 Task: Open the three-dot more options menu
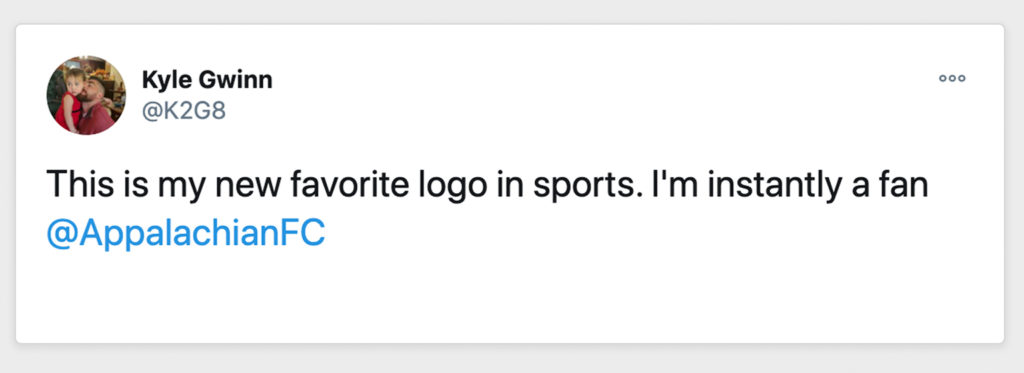(x=952, y=78)
